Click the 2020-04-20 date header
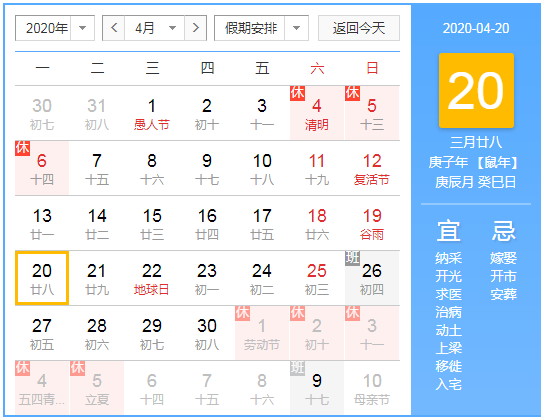543x420 pixels. pos(476,28)
